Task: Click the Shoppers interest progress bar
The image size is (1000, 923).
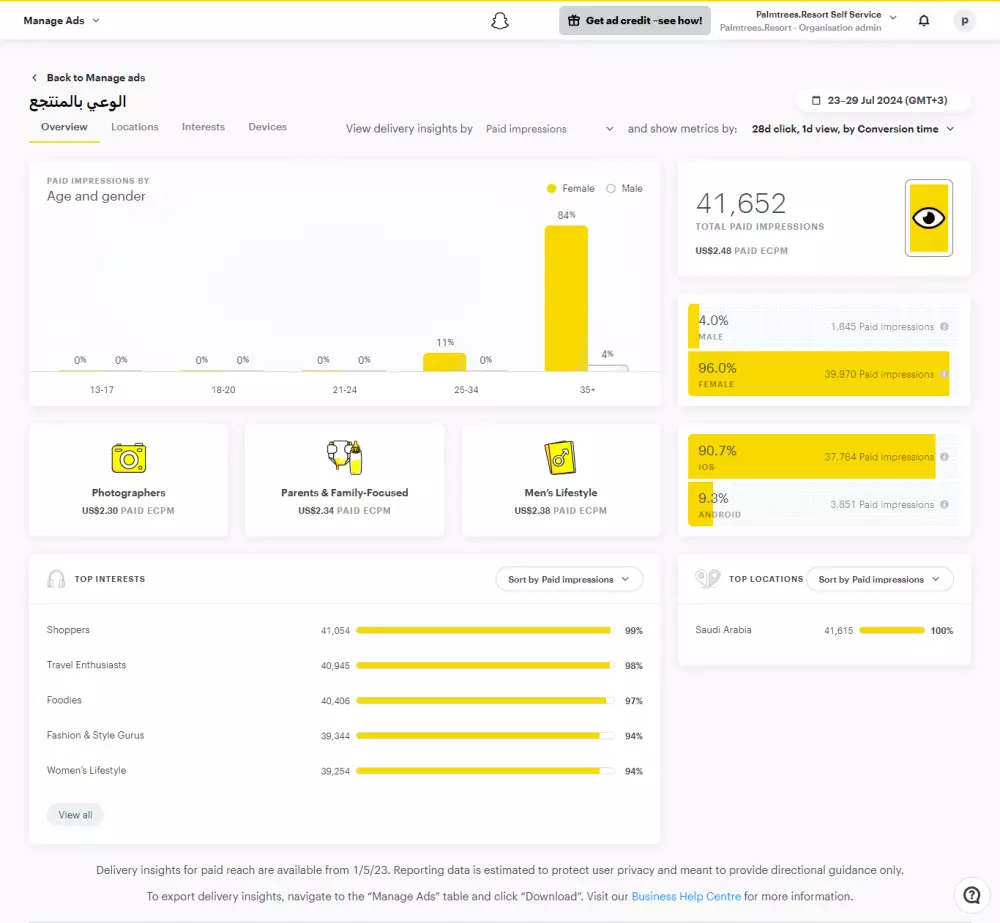Action: [485, 630]
